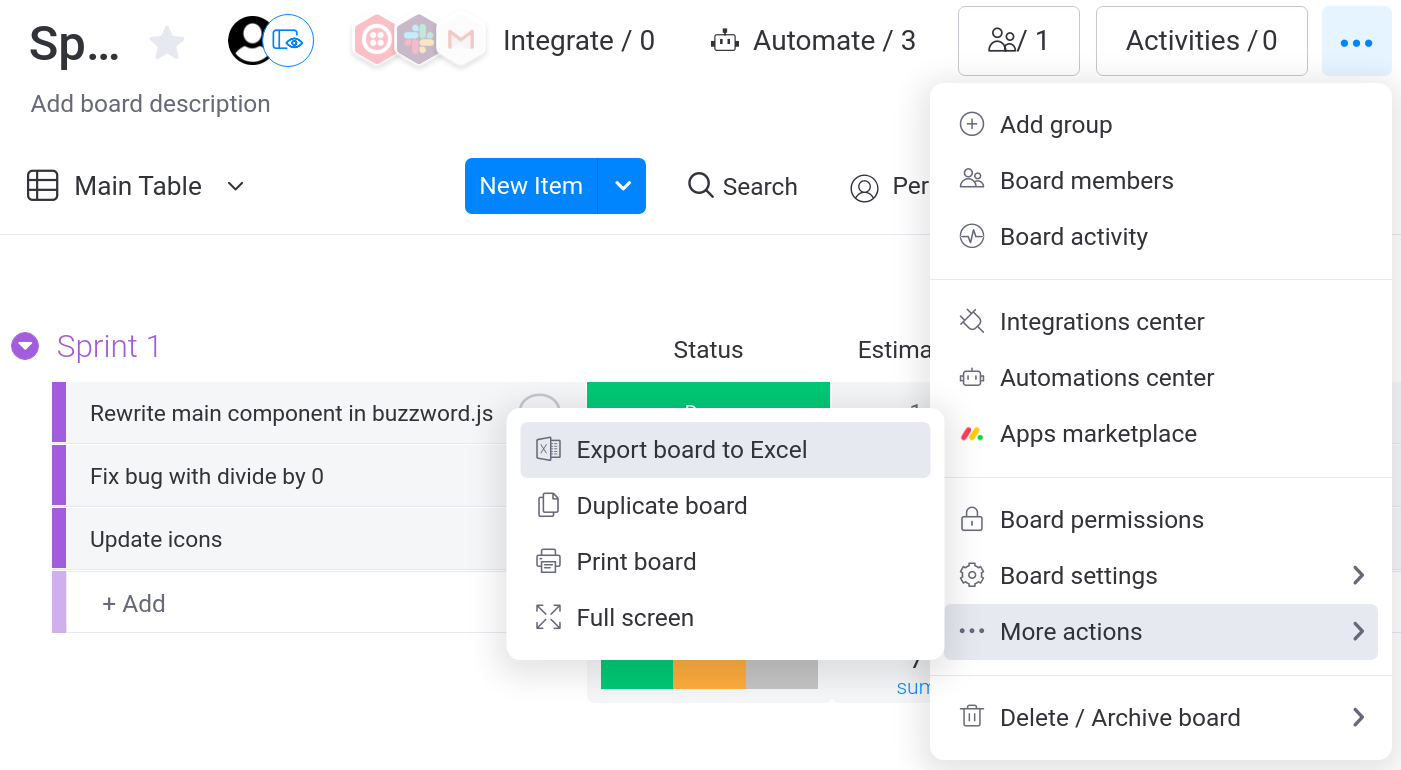Open the New Item dropdown arrow

click(622, 186)
